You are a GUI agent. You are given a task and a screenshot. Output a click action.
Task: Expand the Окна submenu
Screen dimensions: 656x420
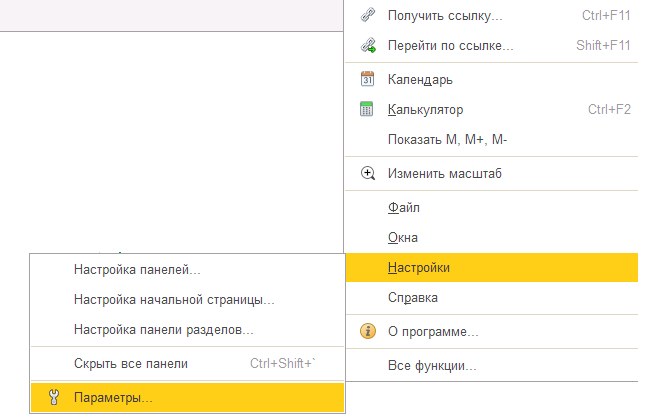(x=492, y=238)
